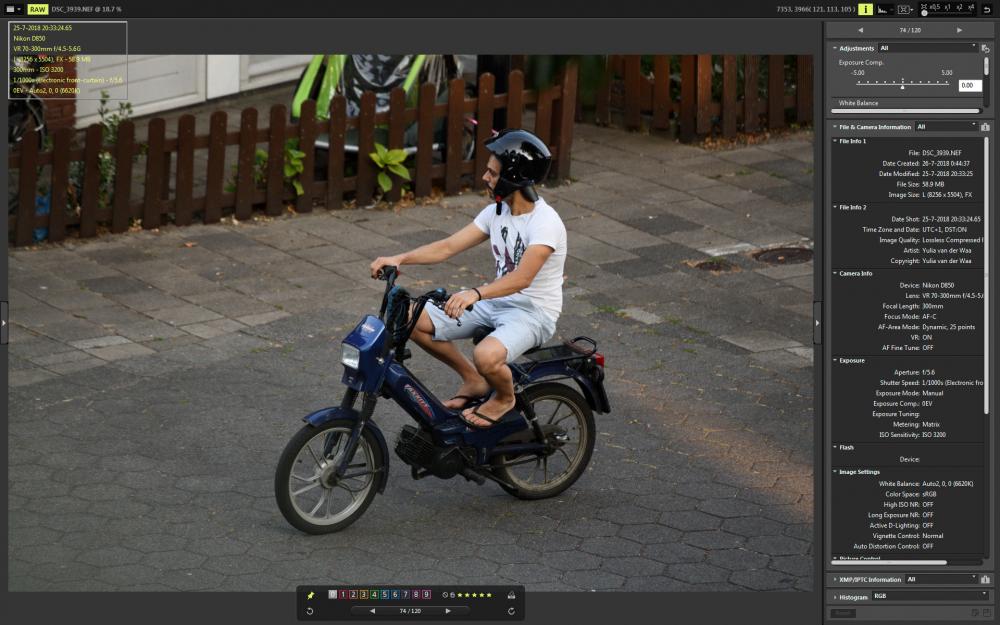This screenshot has width=1000, height=625.
Task: Collapse the File & Camera Information section
Action: [x=835, y=127]
